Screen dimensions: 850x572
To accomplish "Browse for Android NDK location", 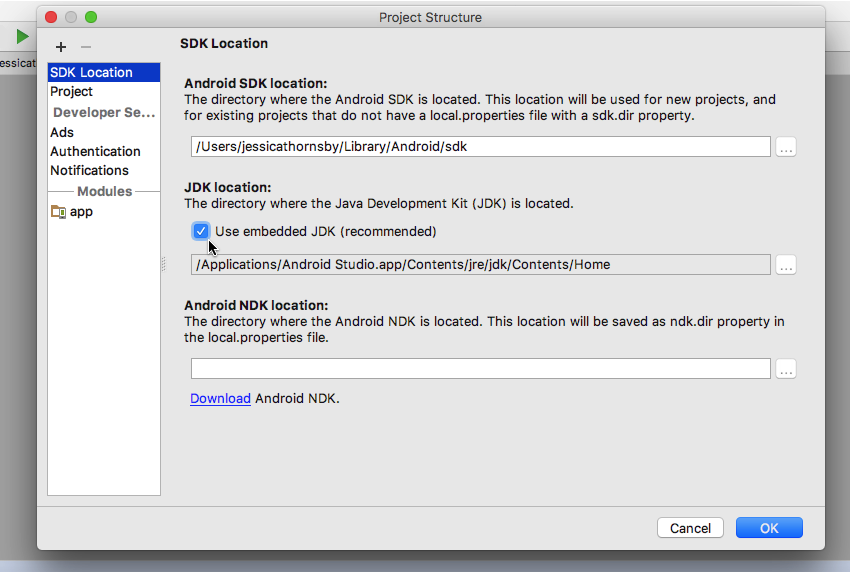I will point(786,369).
